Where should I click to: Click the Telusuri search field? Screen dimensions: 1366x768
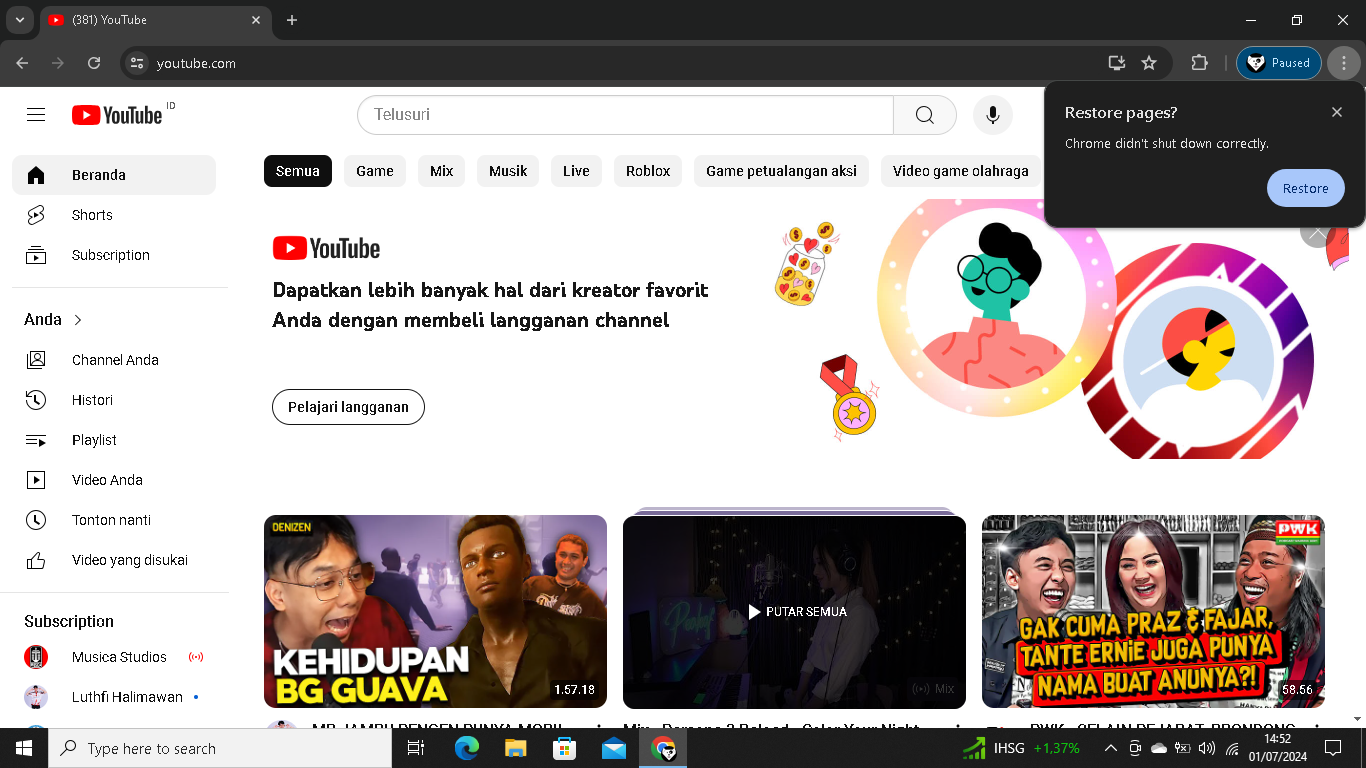[625, 115]
